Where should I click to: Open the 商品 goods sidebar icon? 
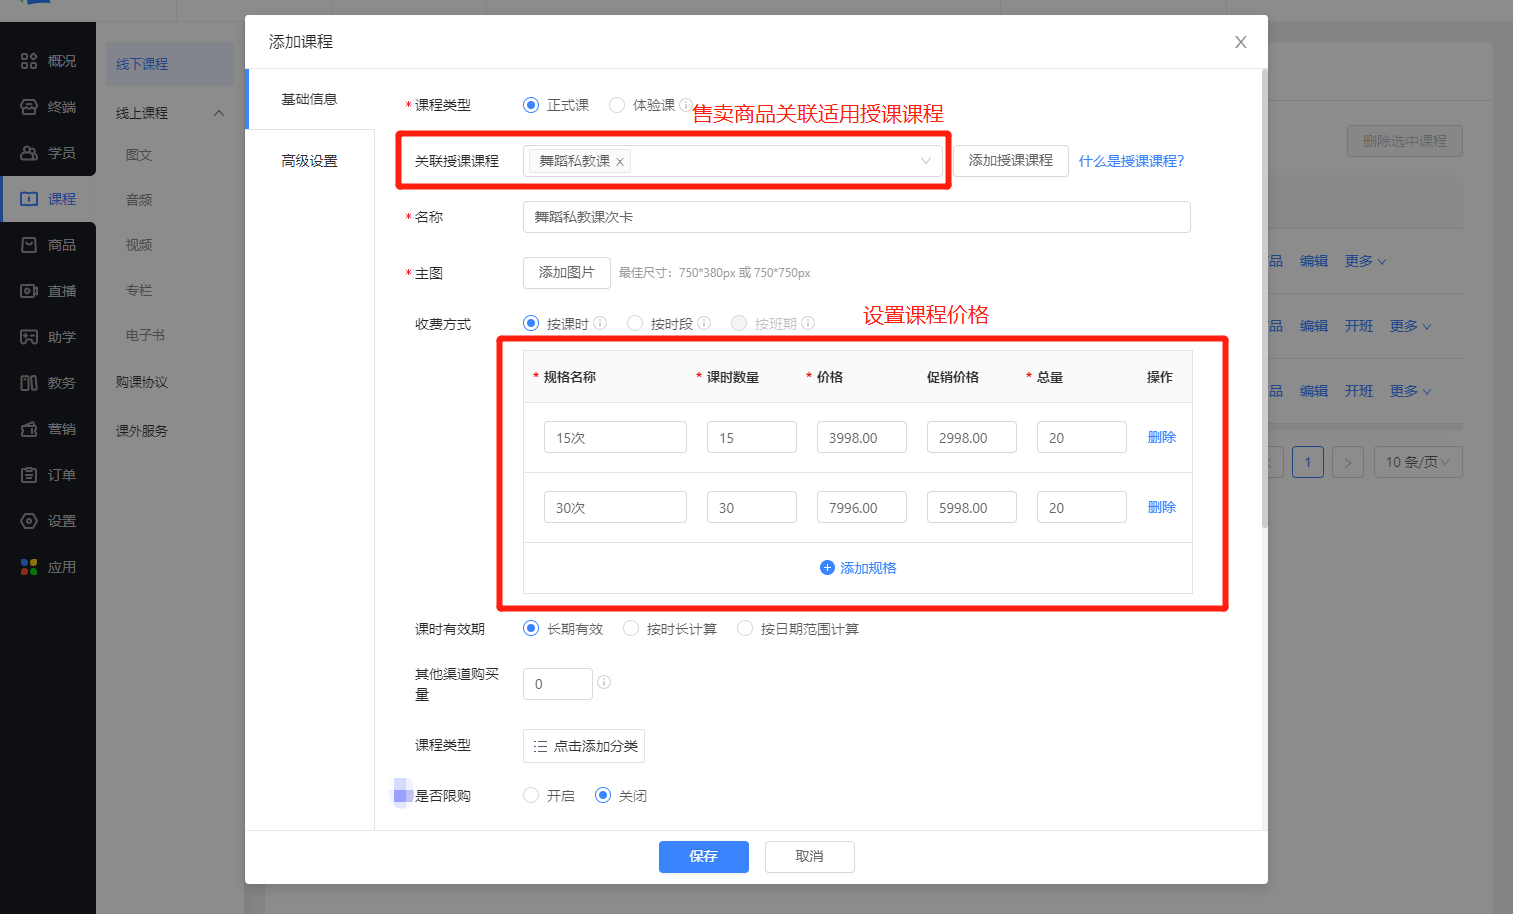pos(29,245)
